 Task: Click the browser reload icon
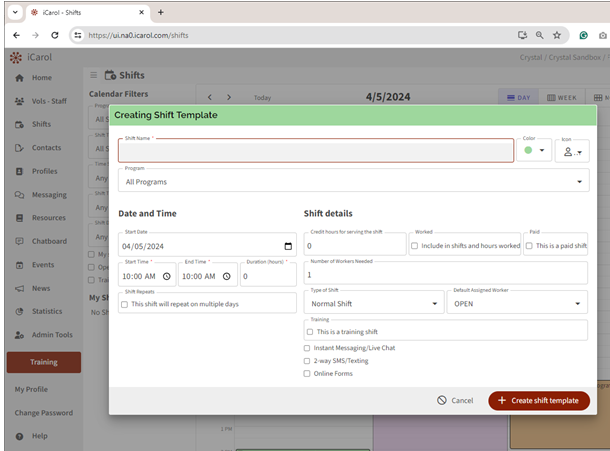[54, 34]
